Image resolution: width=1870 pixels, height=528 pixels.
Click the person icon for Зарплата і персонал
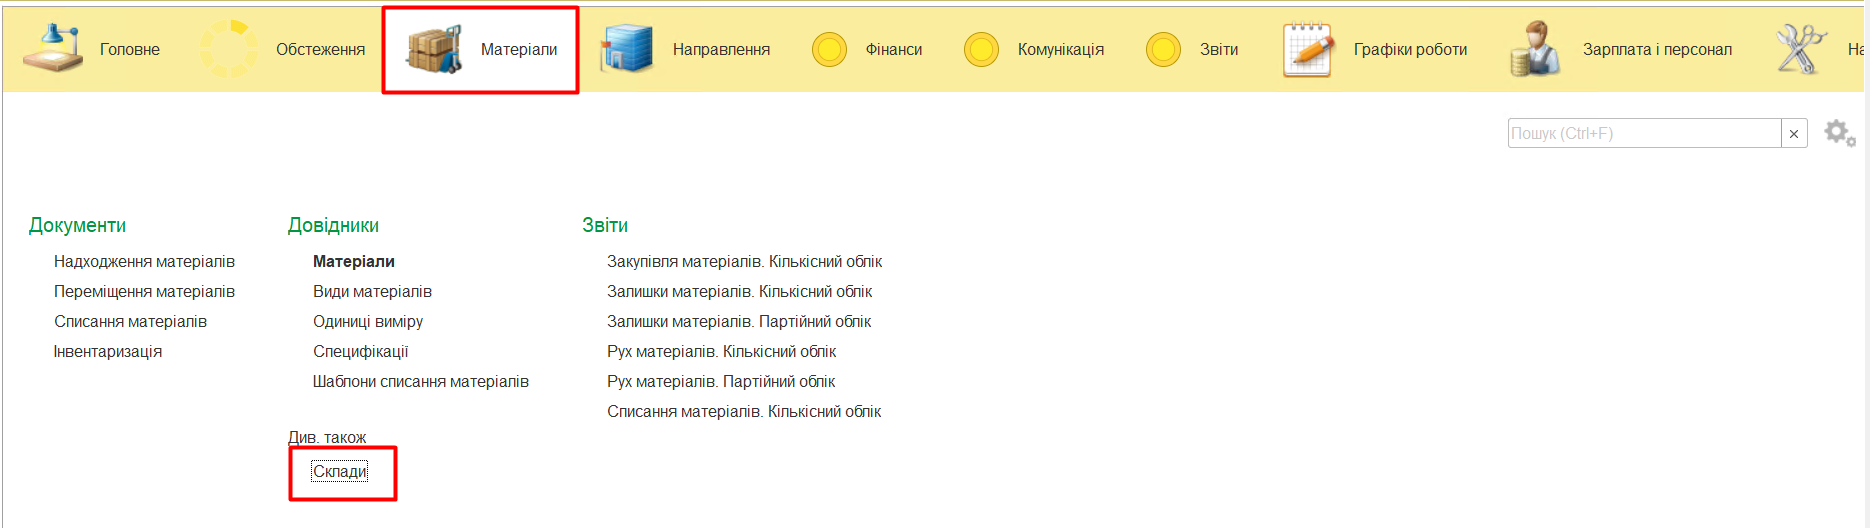click(x=1535, y=49)
